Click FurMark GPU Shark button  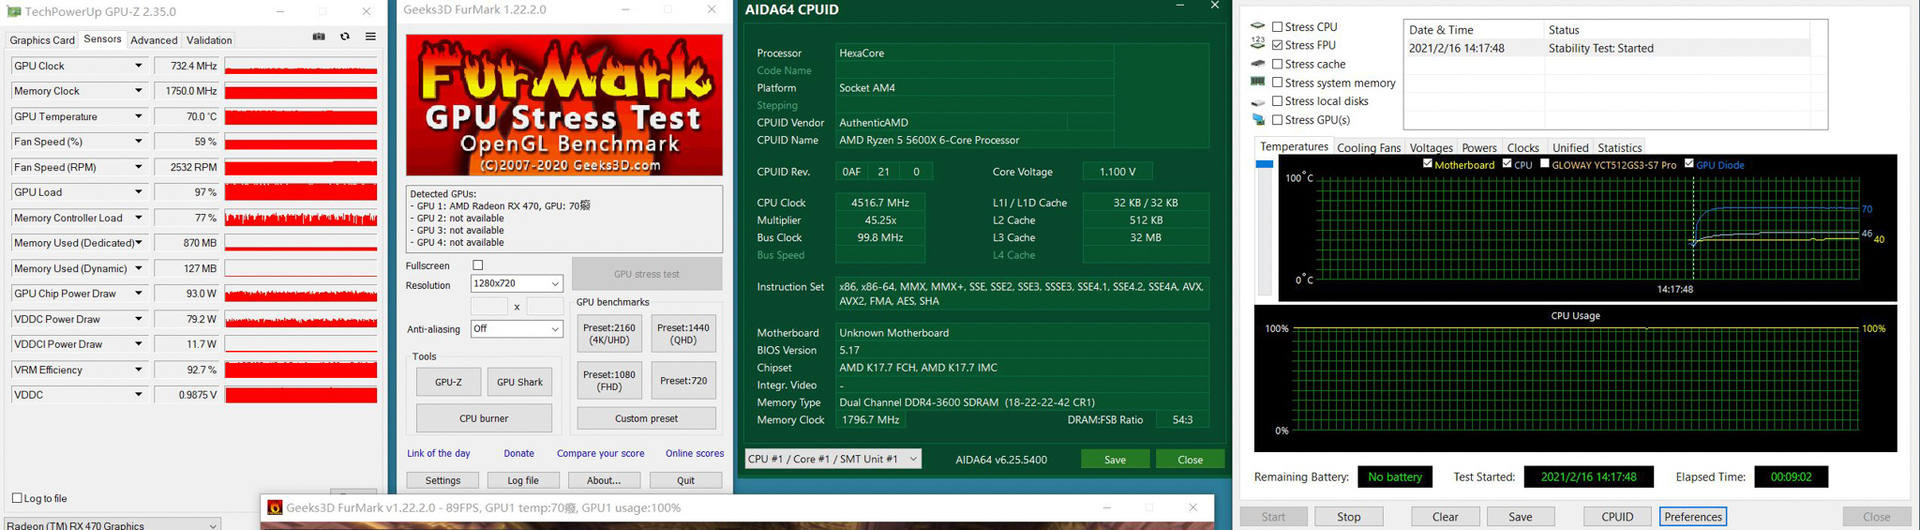(519, 382)
